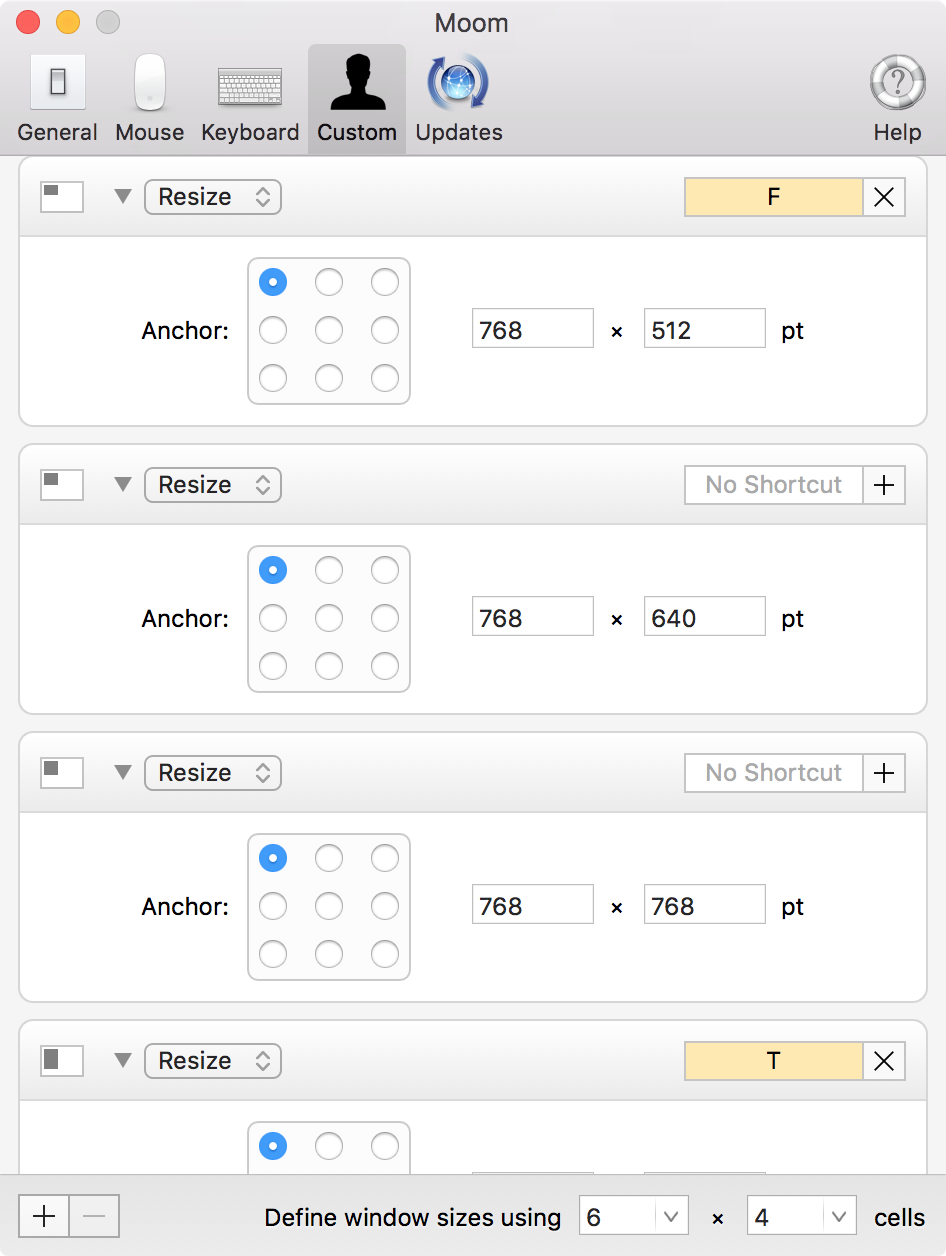Click the width field of the 768 × 512 action
This screenshot has width=946, height=1256.
pos(532,330)
